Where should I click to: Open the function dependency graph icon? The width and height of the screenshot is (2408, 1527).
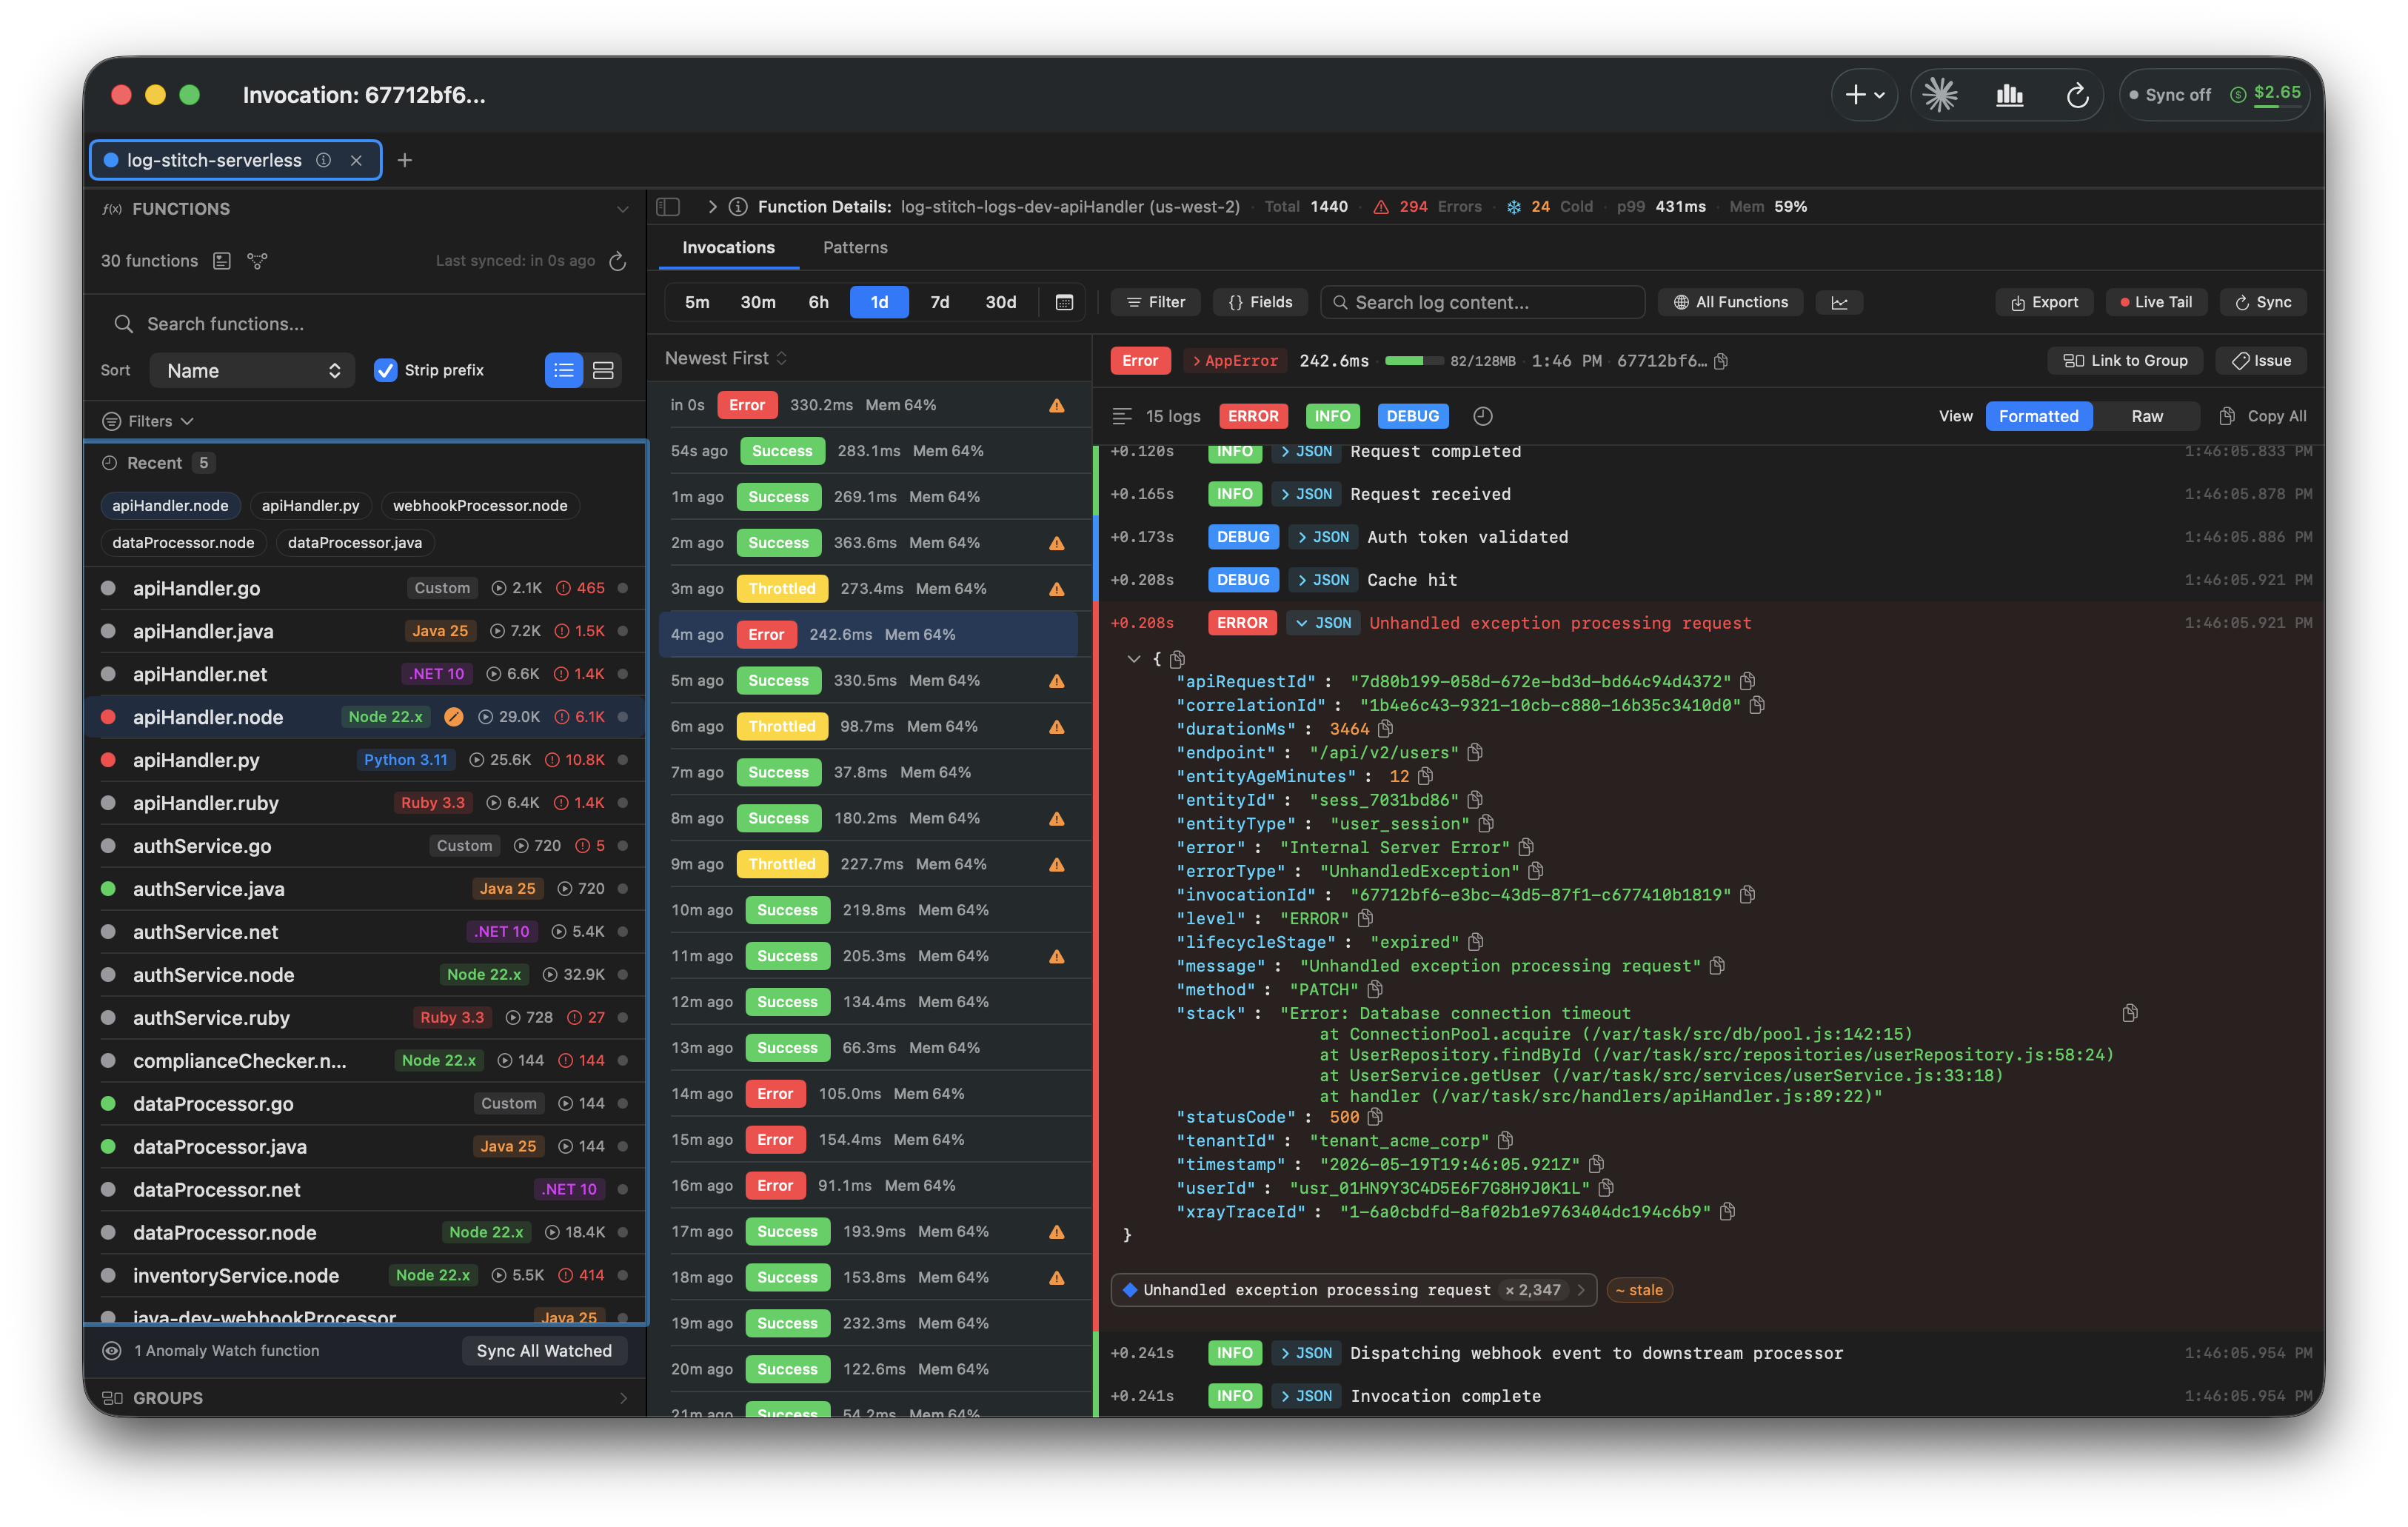(x=257, y=261)
